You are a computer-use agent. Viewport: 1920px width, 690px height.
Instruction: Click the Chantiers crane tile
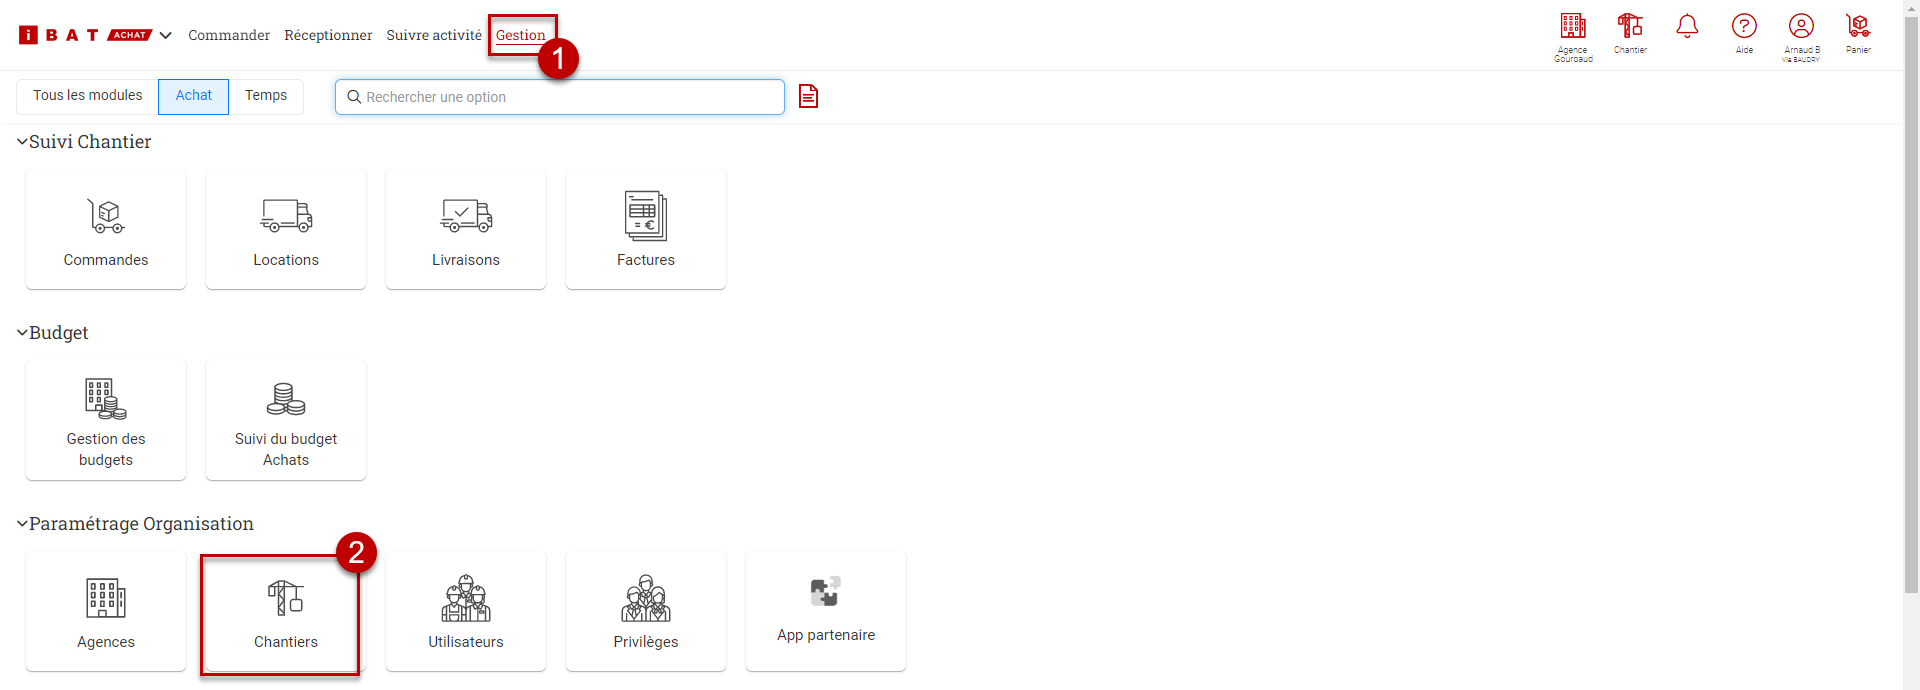285,612
